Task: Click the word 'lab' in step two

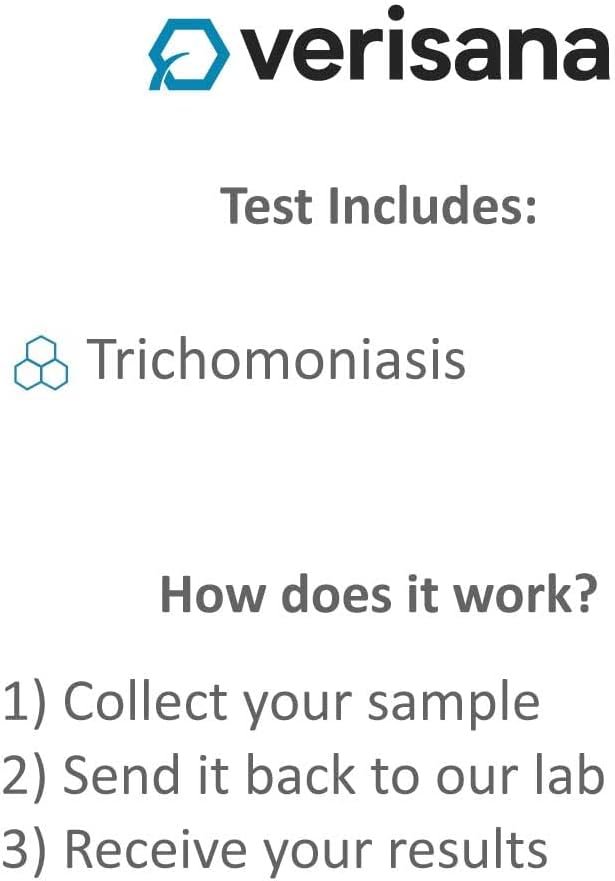Action: (x=576, y=774)
